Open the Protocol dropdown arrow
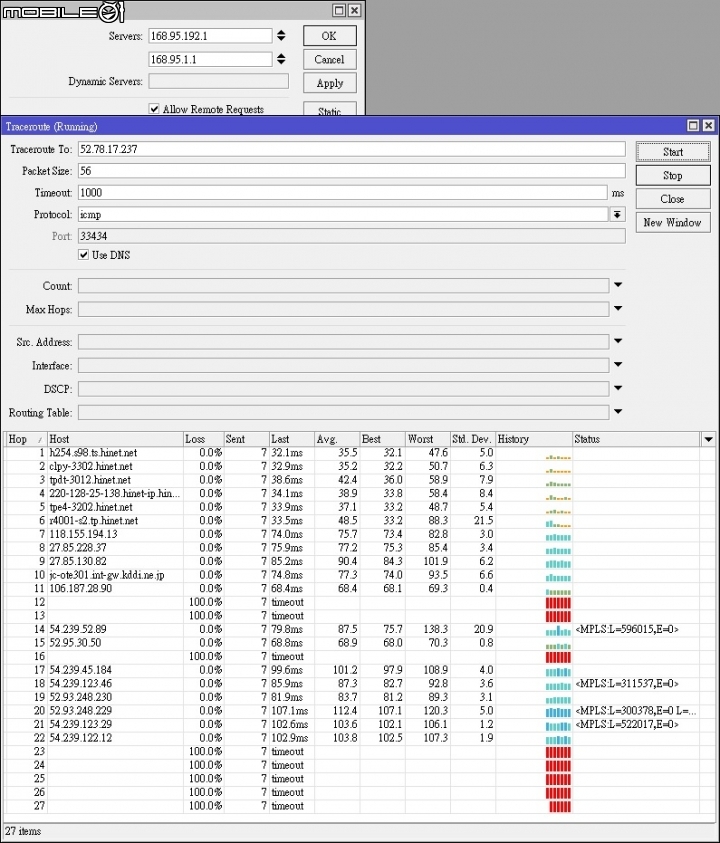Screen dimensions: 720x843 coord(617,215)
